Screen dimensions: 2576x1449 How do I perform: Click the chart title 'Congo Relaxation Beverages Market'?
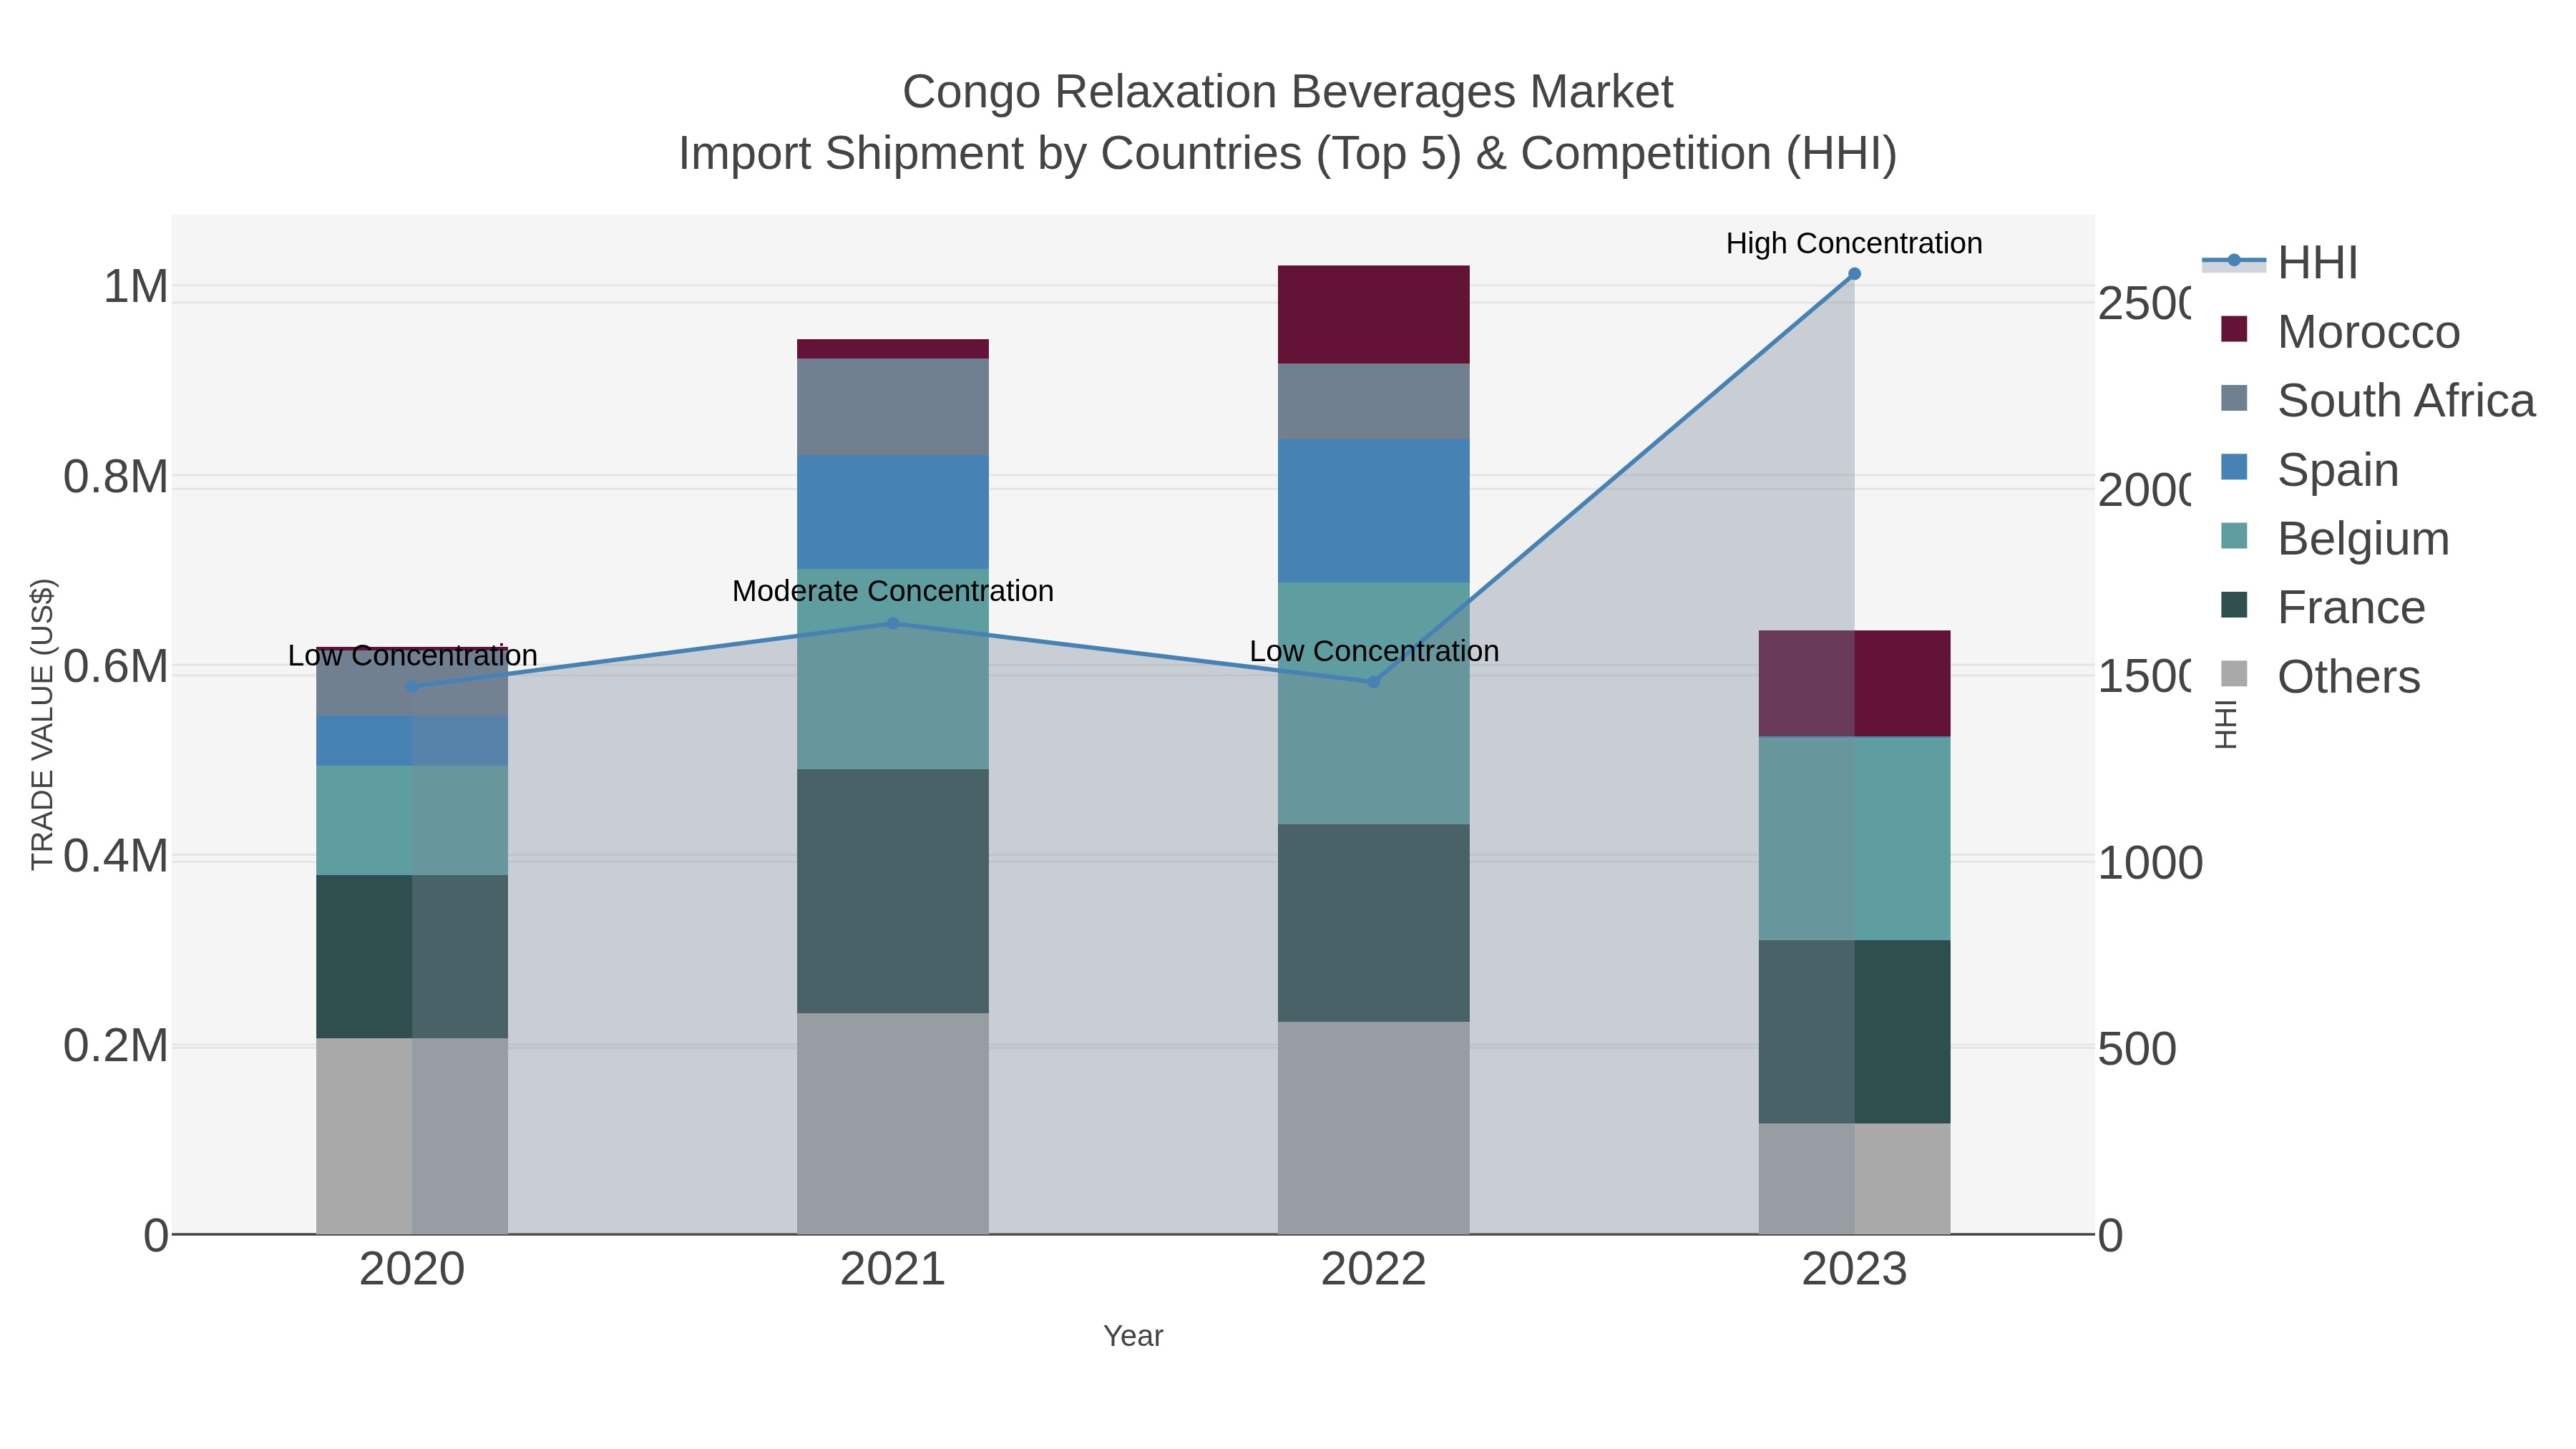tap(1288, 92)
